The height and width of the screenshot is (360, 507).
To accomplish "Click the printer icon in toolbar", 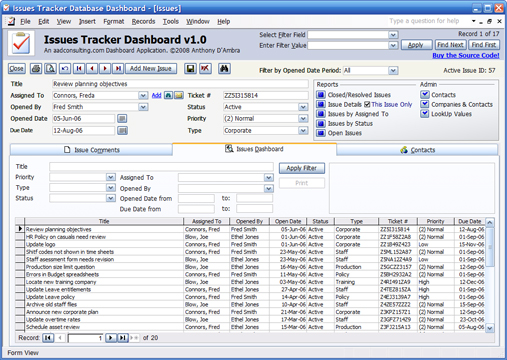I will tap(36, 69).
